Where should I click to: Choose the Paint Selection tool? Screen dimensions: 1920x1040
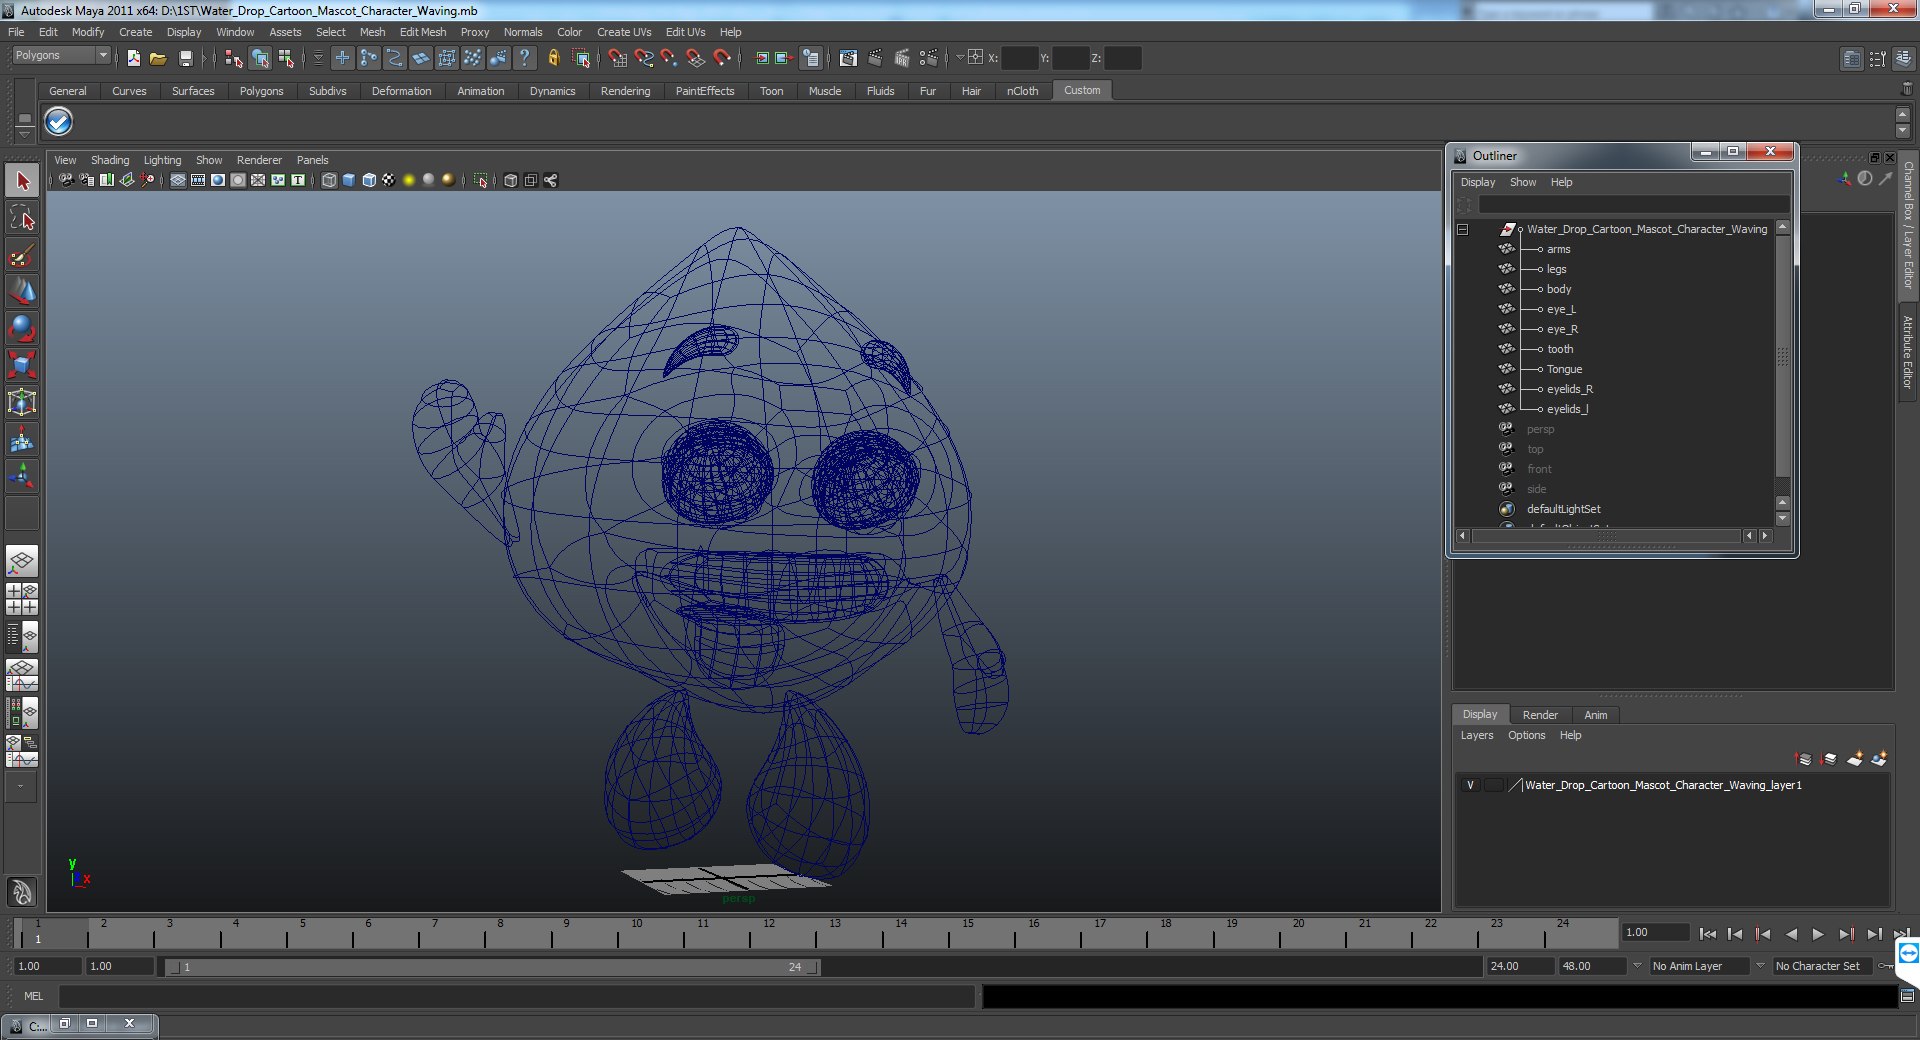[x=22, y=255]
